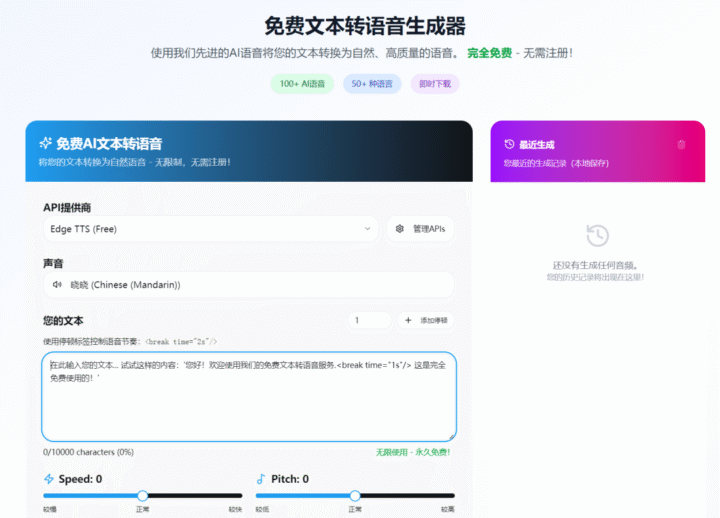720x518 pixels.
Task: Click the trash icon in recent generations header
Action: [681, 144]
